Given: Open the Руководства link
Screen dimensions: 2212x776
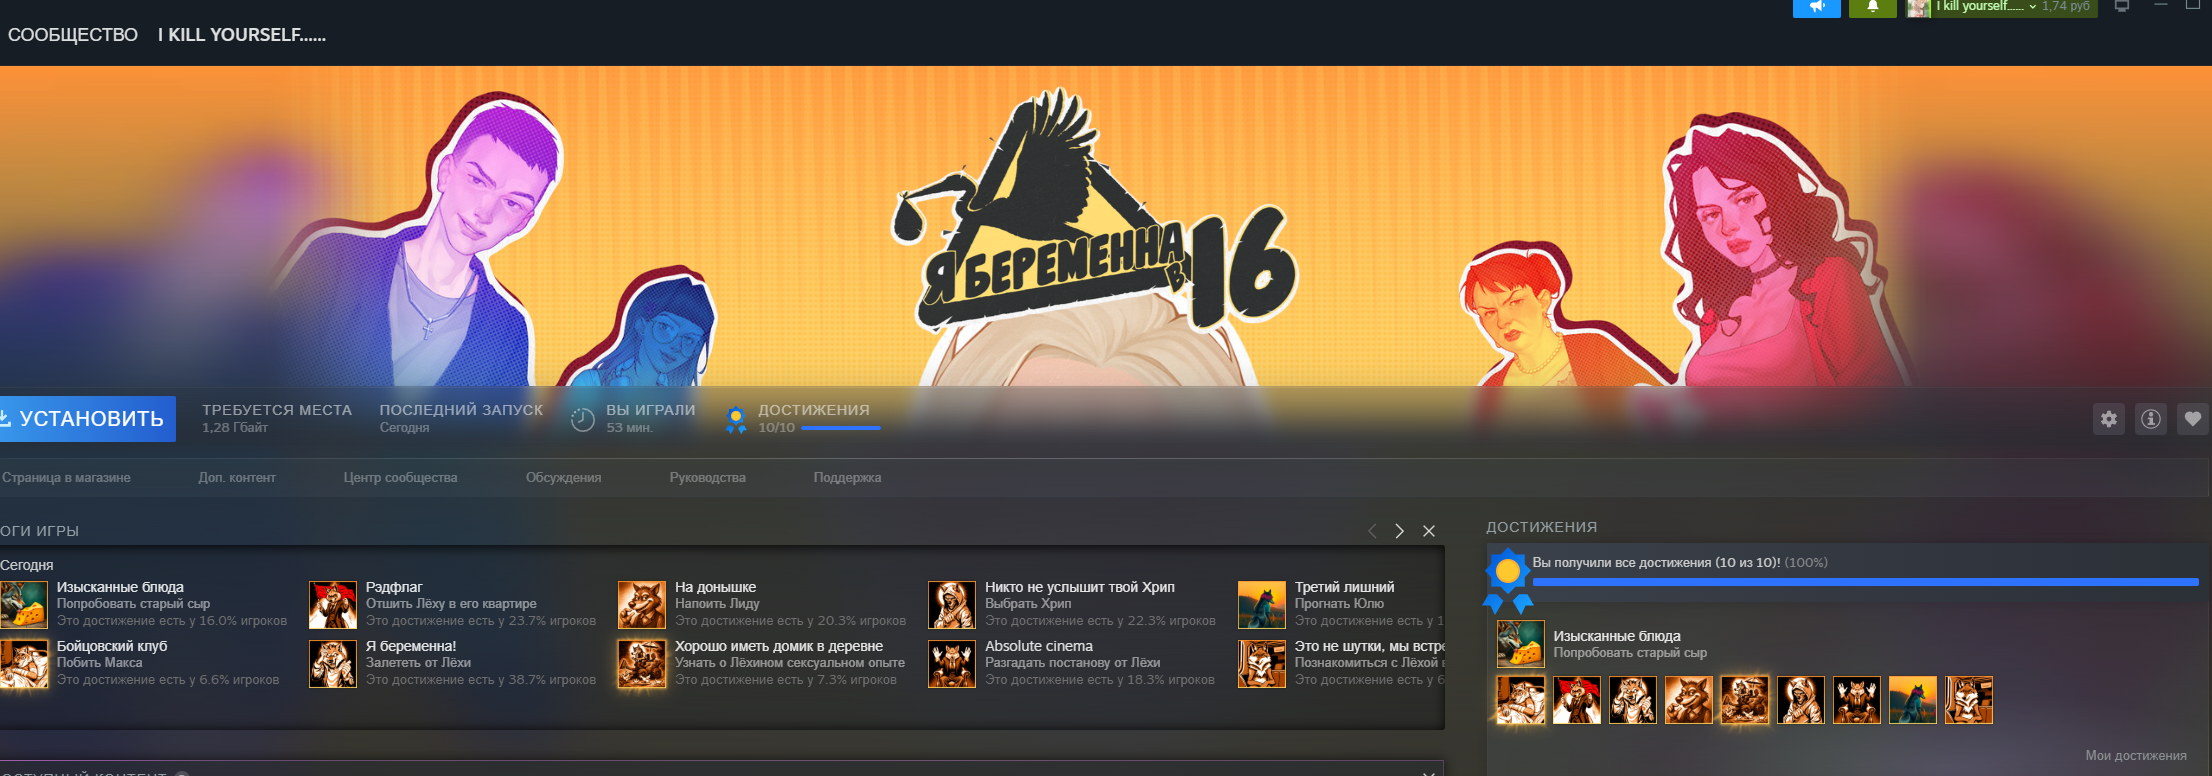Looking at the screenshot, I should pyautogui.click(x=708, y=478).
